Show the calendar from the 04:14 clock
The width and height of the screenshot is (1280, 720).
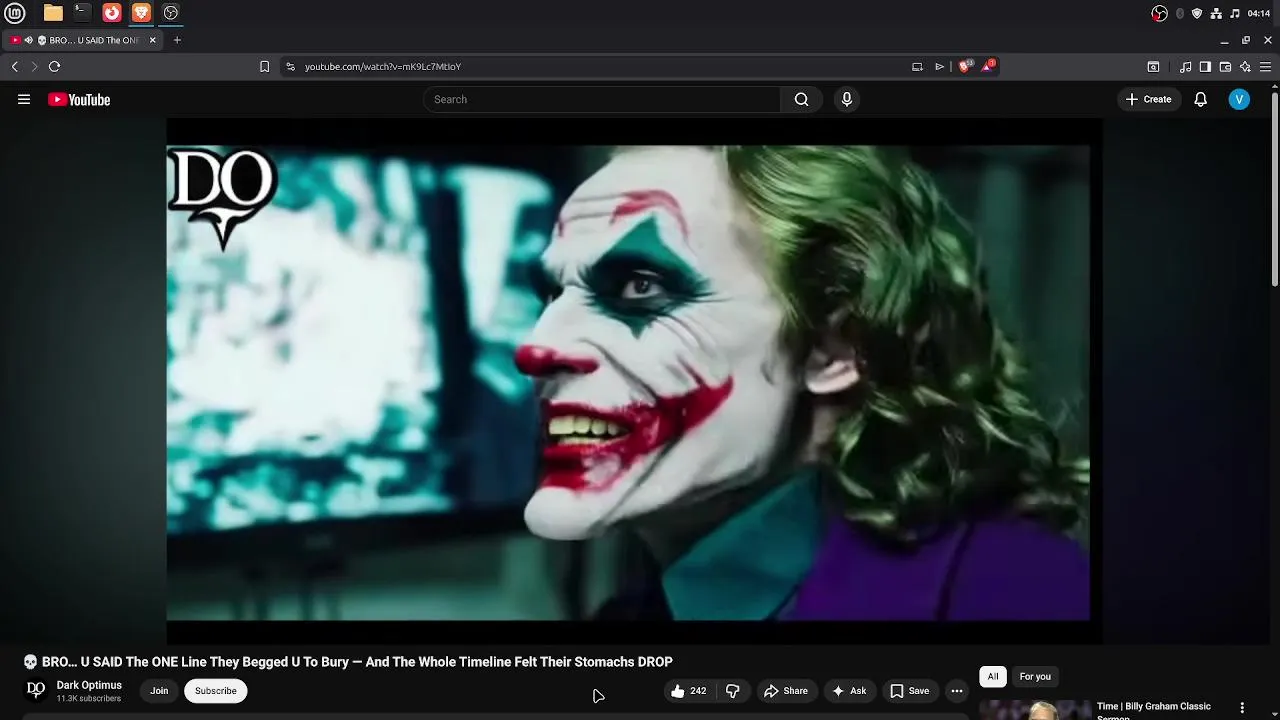1259,13
